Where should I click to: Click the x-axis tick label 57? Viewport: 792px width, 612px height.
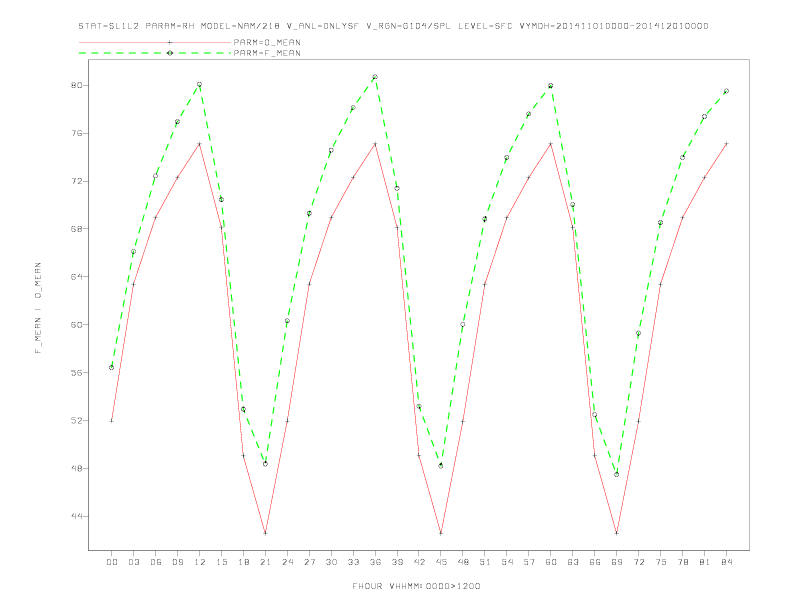click(x=529, y=562)
